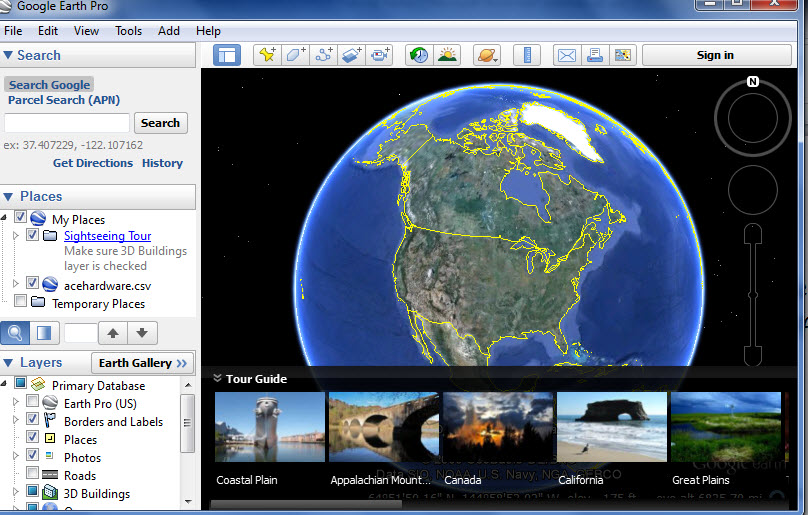The height and width of the screenshot is (515, 808).
Task: Collapse the Places panel
Action: pos(8,196)
